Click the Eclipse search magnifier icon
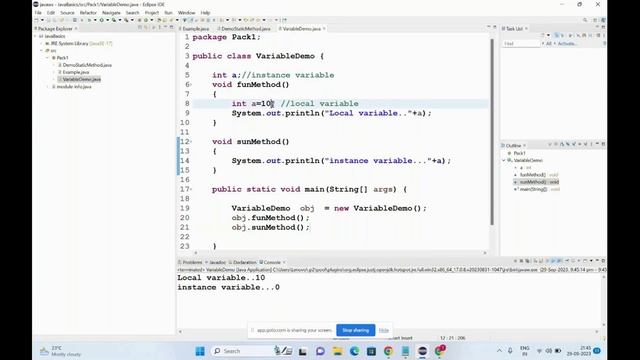The width and height of the screenshot is (640, 360). pyautogui.click(x=585, y=20)
